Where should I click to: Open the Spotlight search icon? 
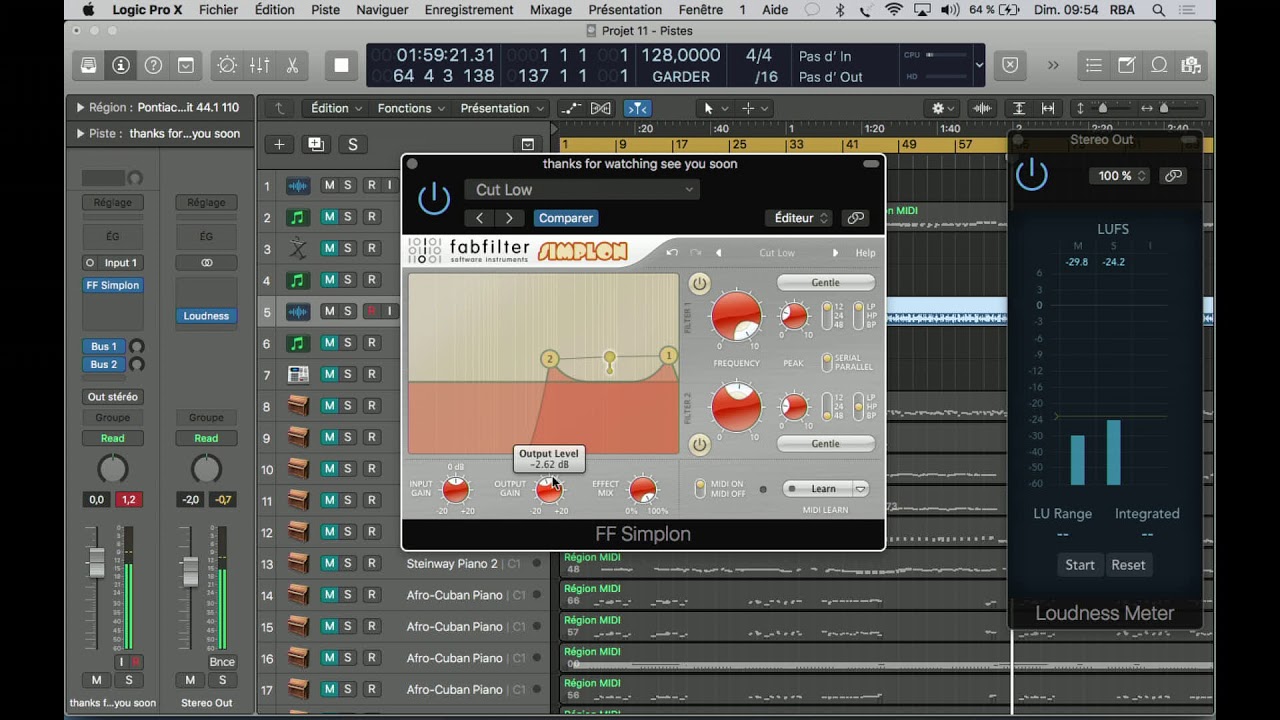pos(1159,10)
